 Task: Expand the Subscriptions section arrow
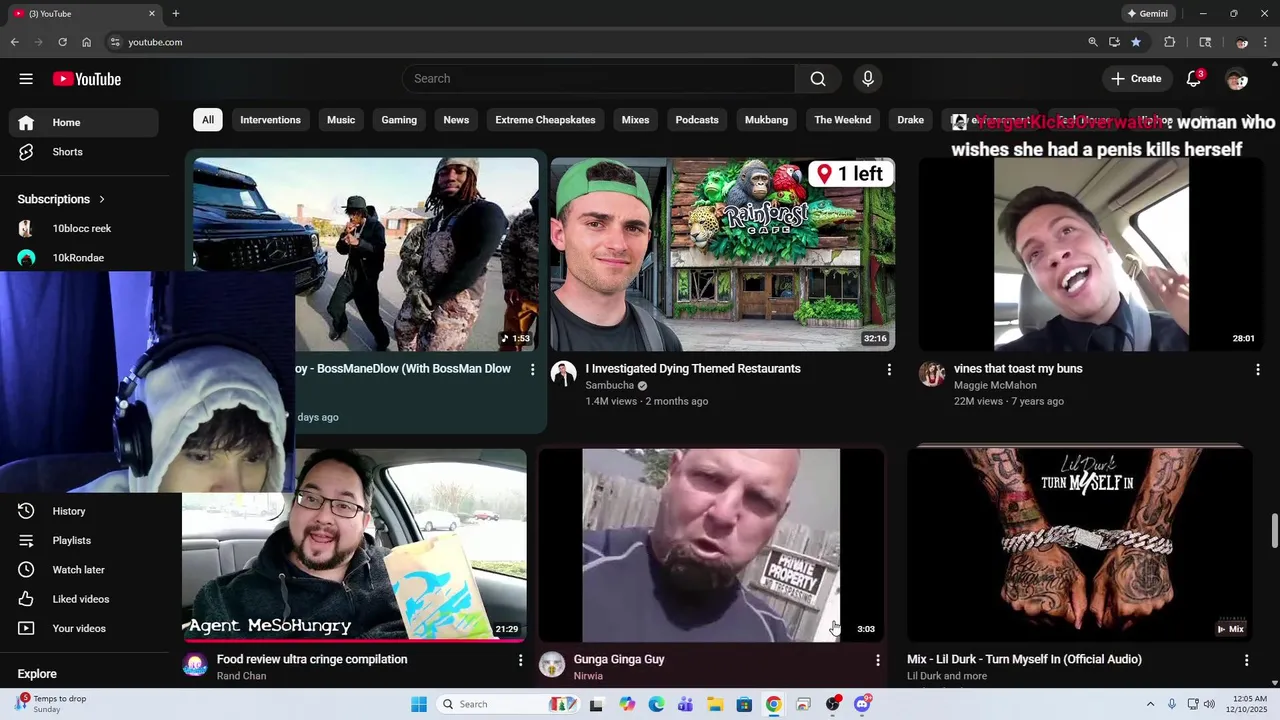pos(101,199)
